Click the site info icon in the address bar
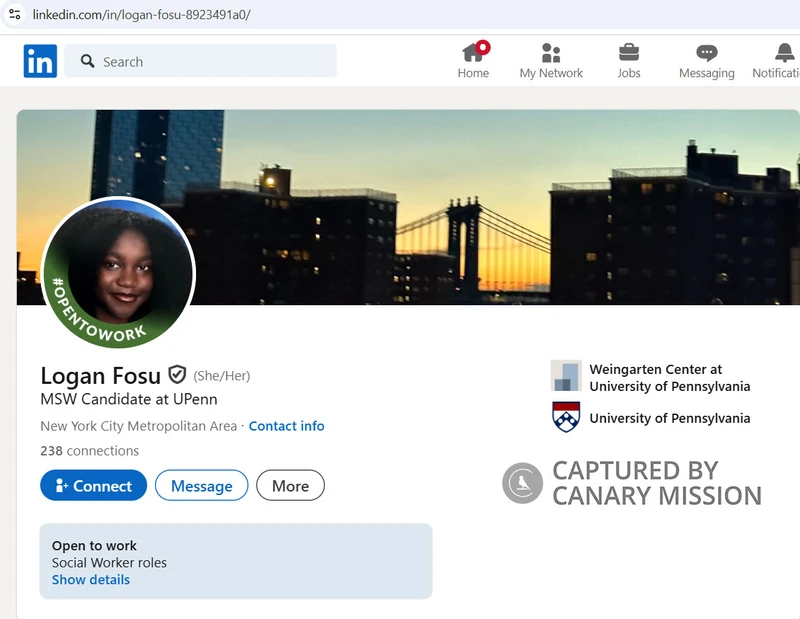 pyautogui.click(x=15, y=14)
